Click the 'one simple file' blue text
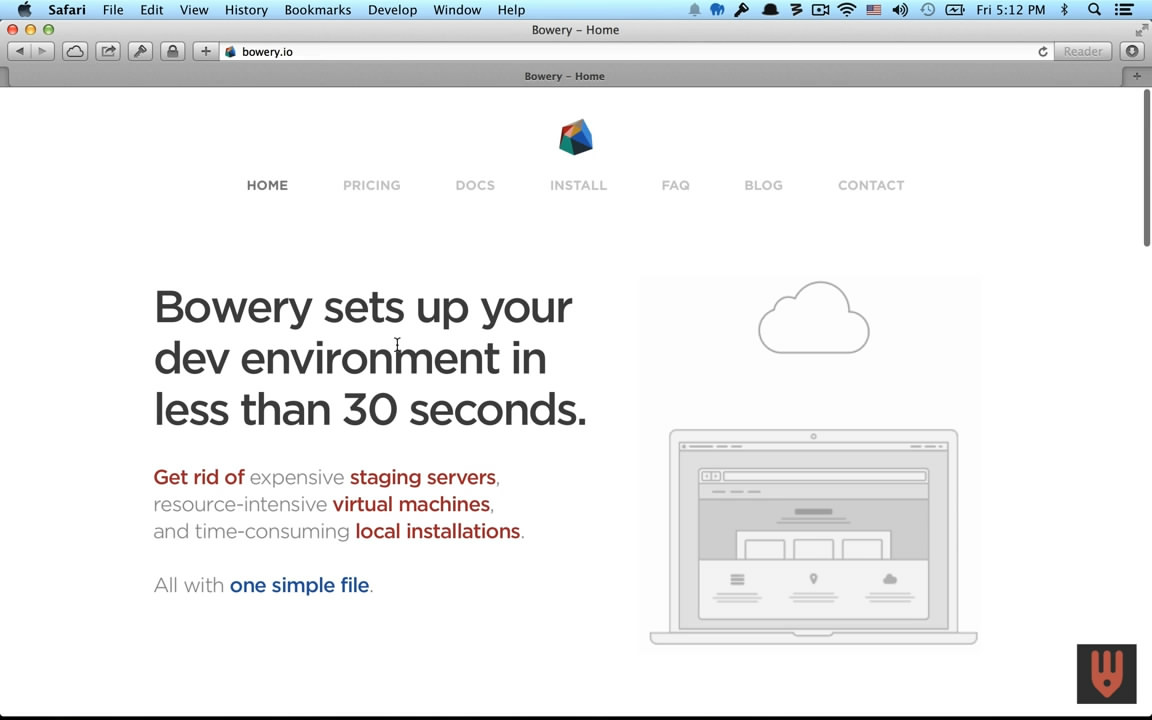 point(299,585)
